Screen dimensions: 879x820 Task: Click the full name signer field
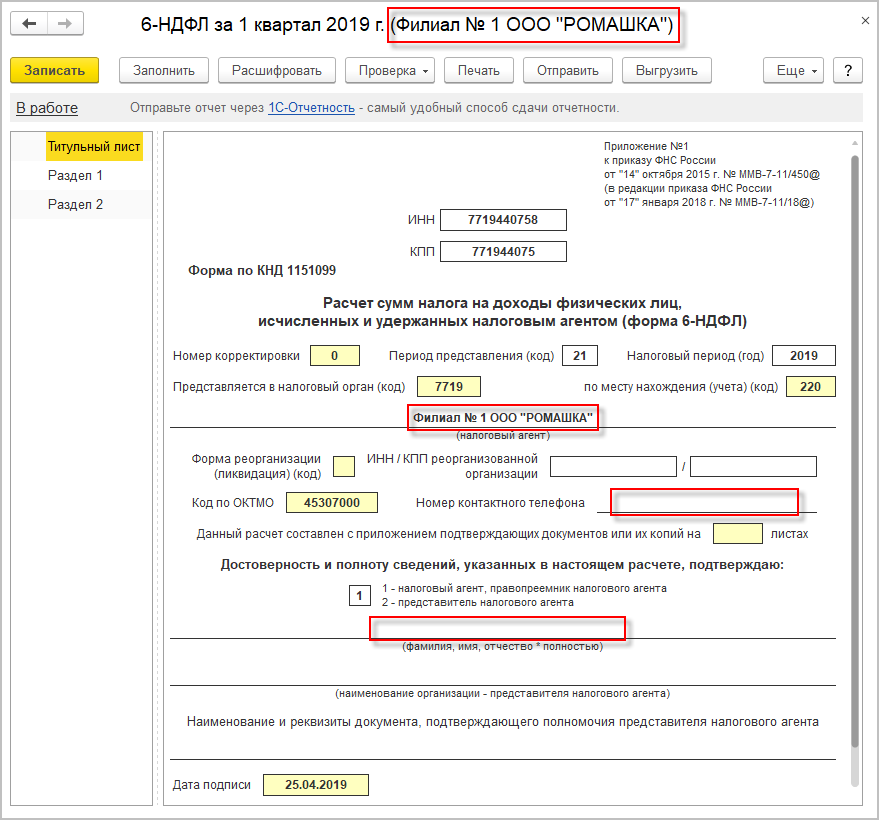tap(503, 629)
